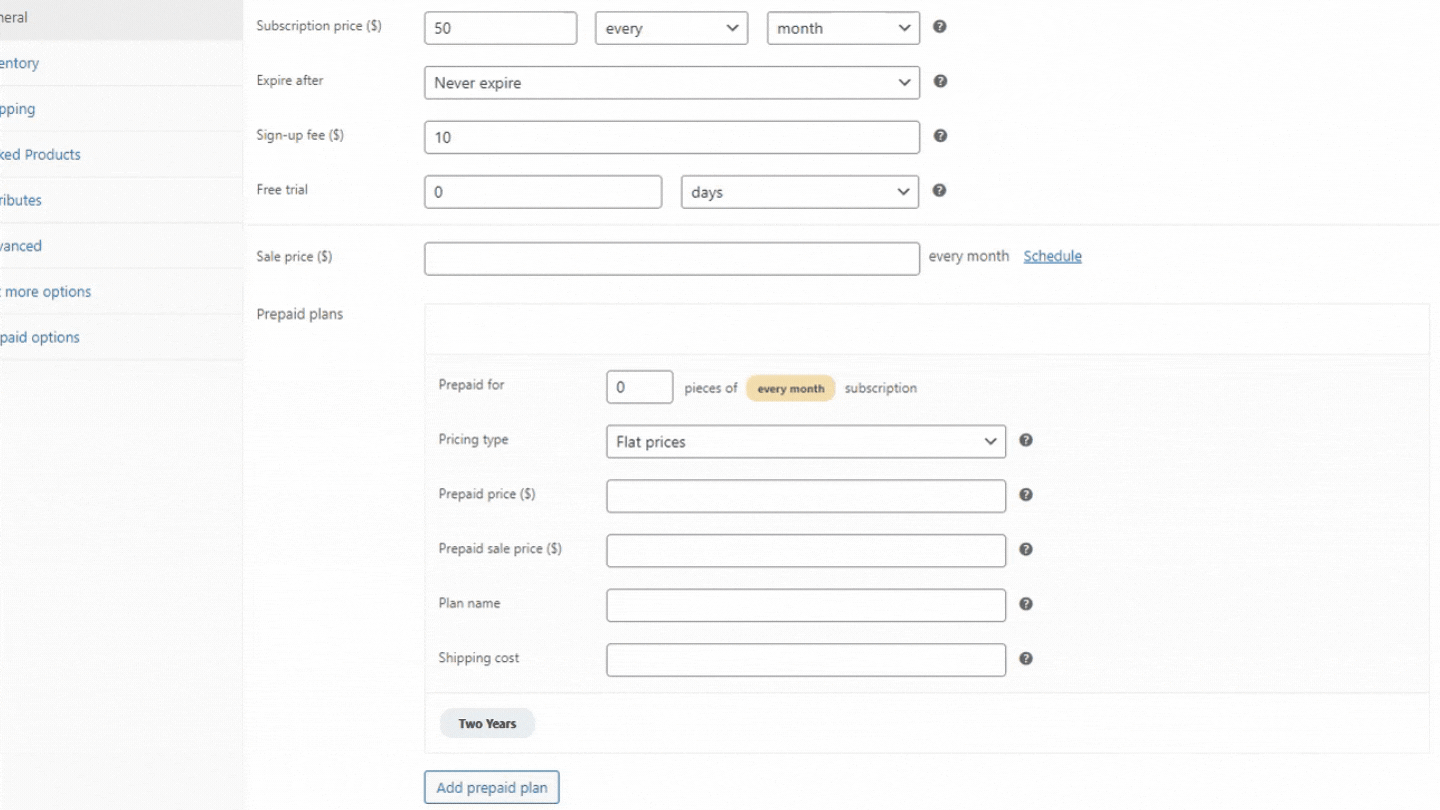The image size is (1440, 810).
Task: Click help icon beside Subscription price
Action: point(939,27)
